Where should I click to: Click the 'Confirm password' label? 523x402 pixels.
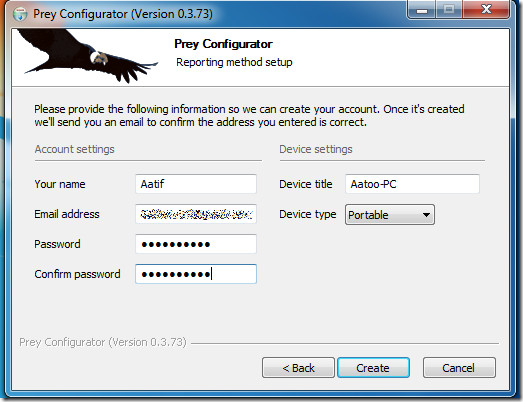77,274
